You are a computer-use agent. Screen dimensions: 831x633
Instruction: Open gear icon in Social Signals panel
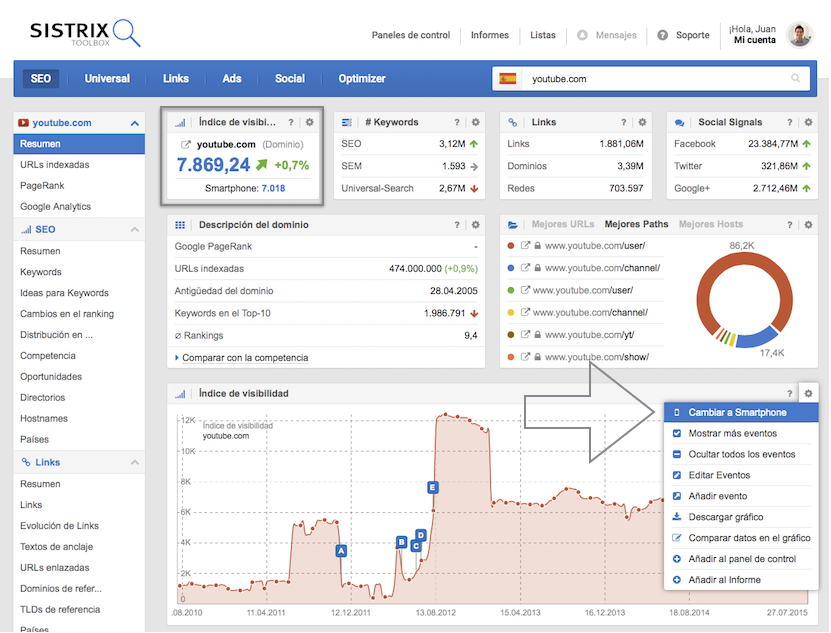click(808, 122)
